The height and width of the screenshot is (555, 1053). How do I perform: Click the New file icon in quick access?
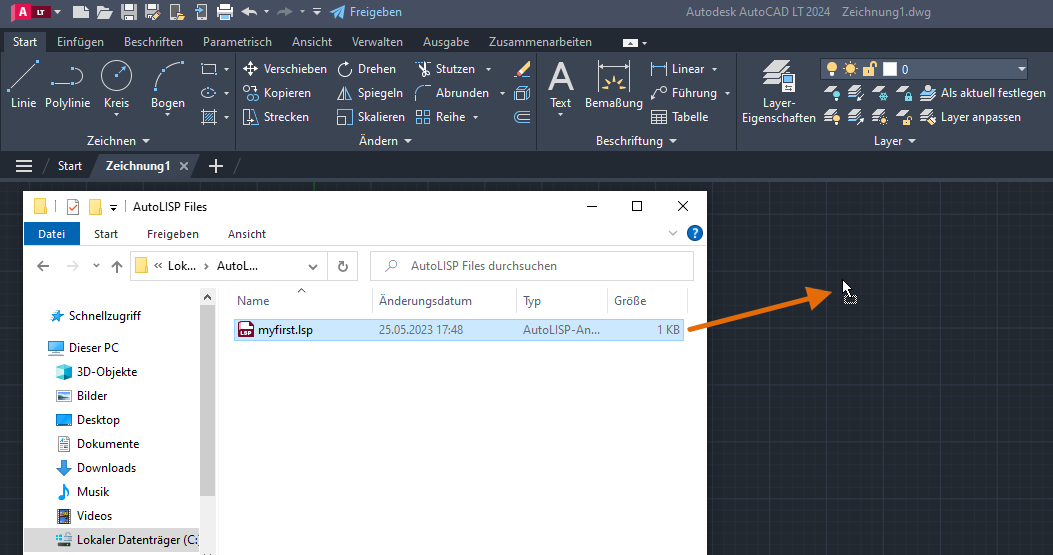click(x=81, y=11)
